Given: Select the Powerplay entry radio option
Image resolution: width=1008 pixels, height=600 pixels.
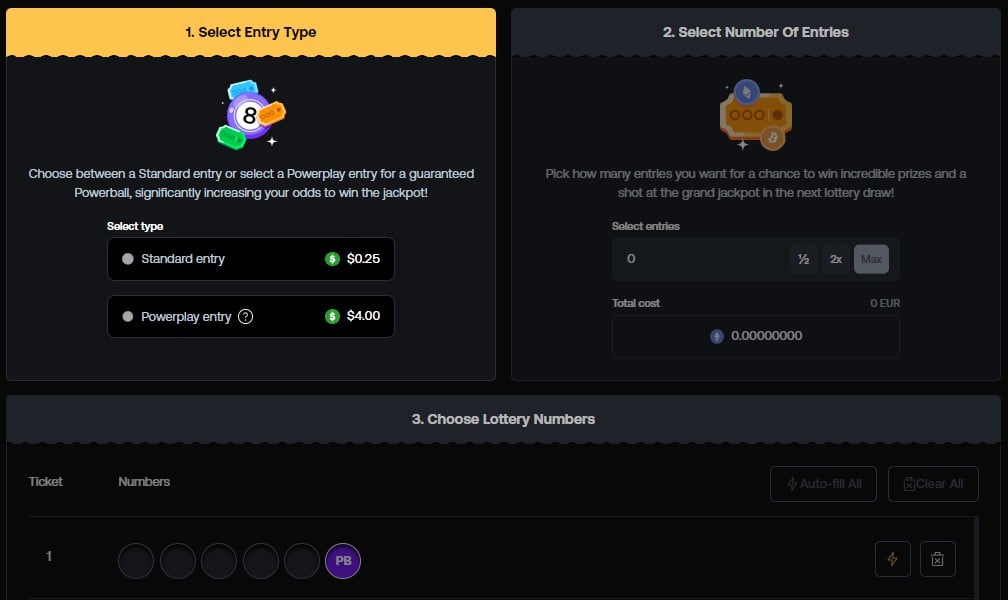Looking at the screenshot, I should (x=128, y=317).
